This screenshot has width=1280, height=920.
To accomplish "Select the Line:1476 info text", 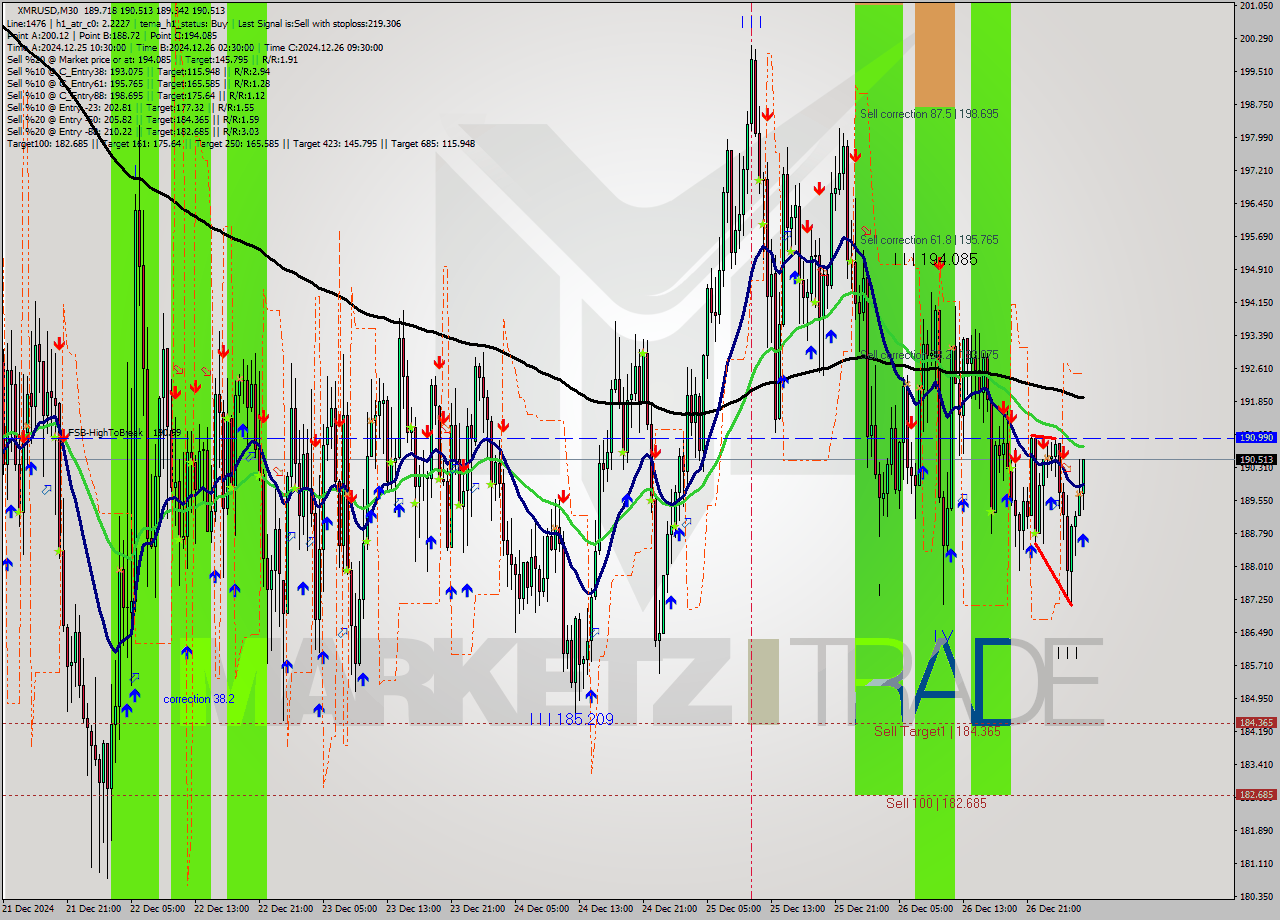I will [x=25, y=22].
